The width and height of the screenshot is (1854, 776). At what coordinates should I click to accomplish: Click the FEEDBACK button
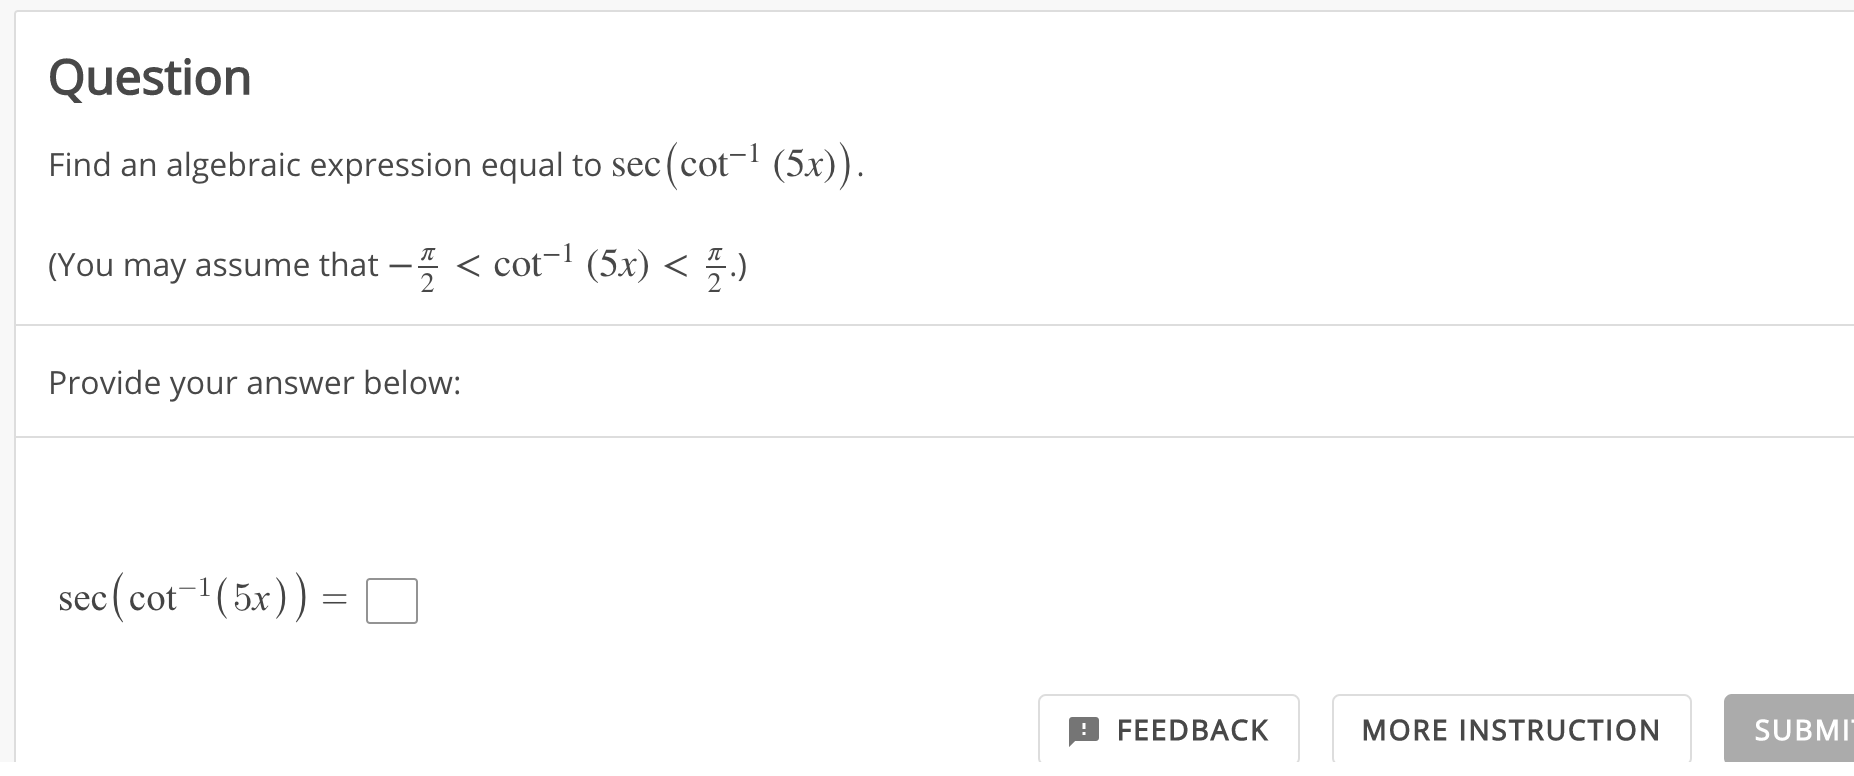click(x=1167, y=730)
